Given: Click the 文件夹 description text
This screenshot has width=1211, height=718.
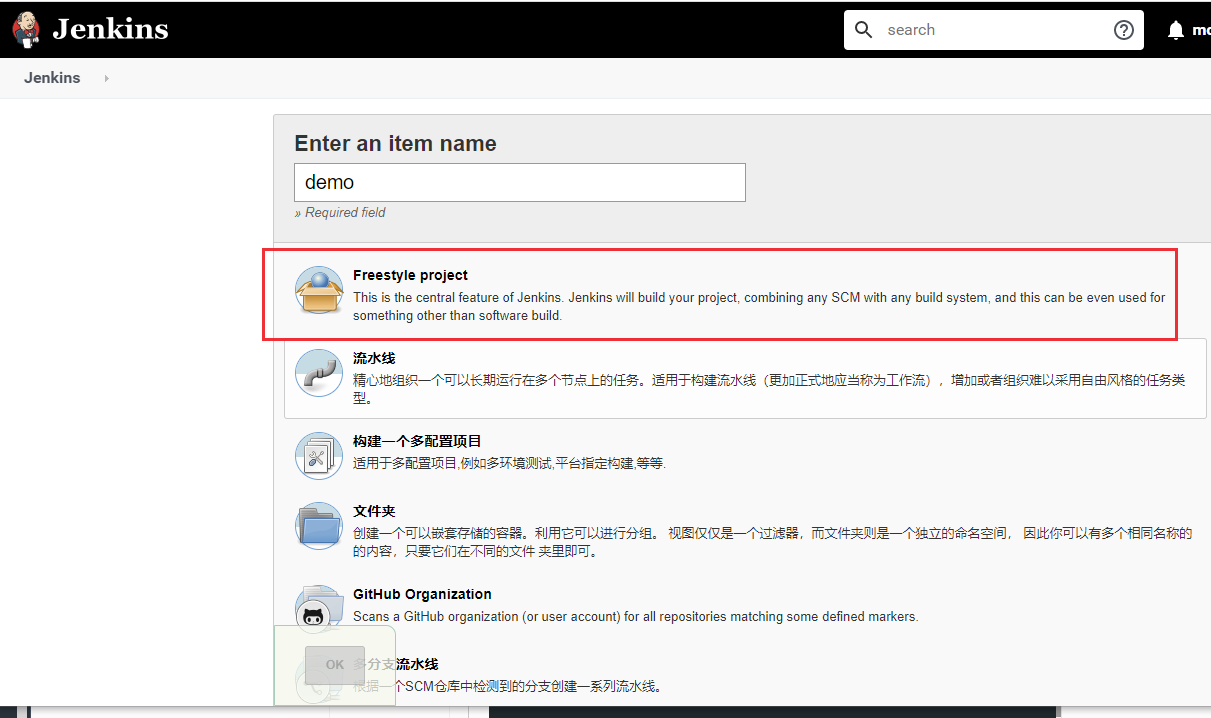Looking at the screenshot, I should point(772,542).
